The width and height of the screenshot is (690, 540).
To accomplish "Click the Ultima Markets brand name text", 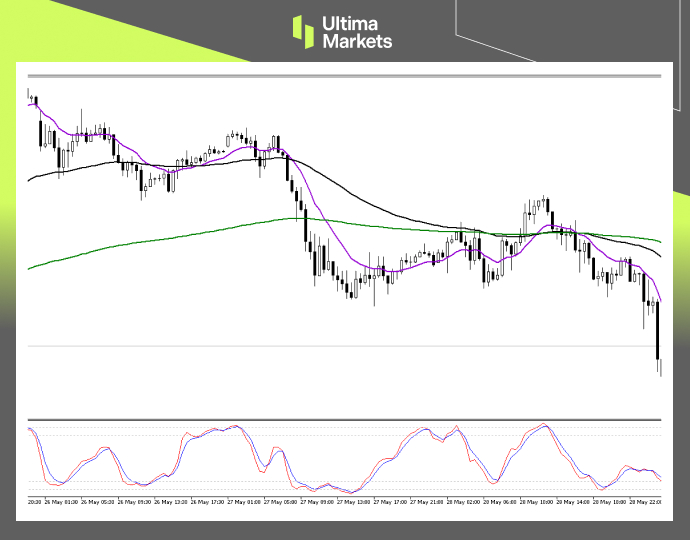I will click(x=357, y=32).
